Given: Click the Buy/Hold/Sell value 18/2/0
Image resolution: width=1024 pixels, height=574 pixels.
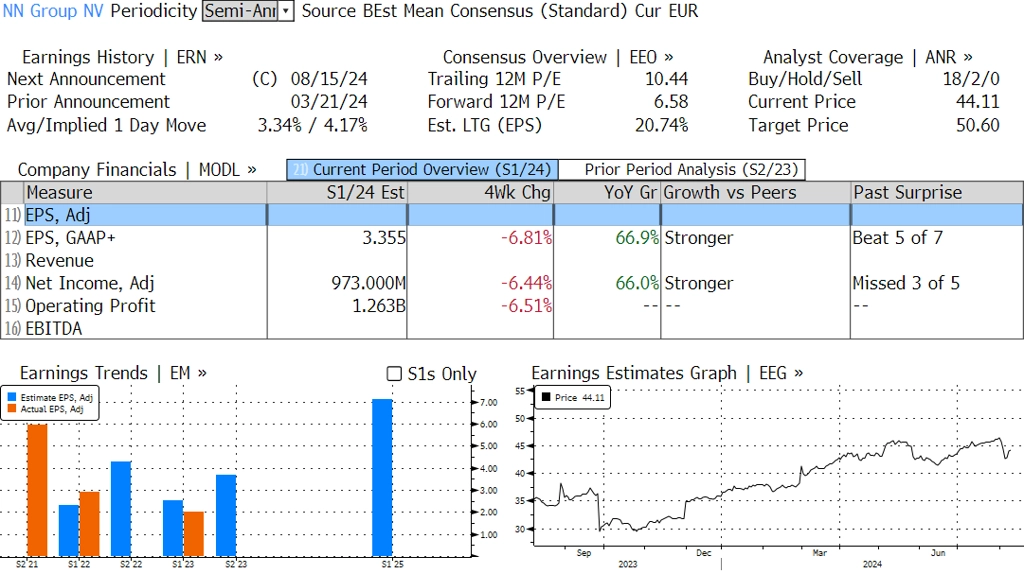Looking at the screenshot, I should pyautogui.click(x=970, y=79).
